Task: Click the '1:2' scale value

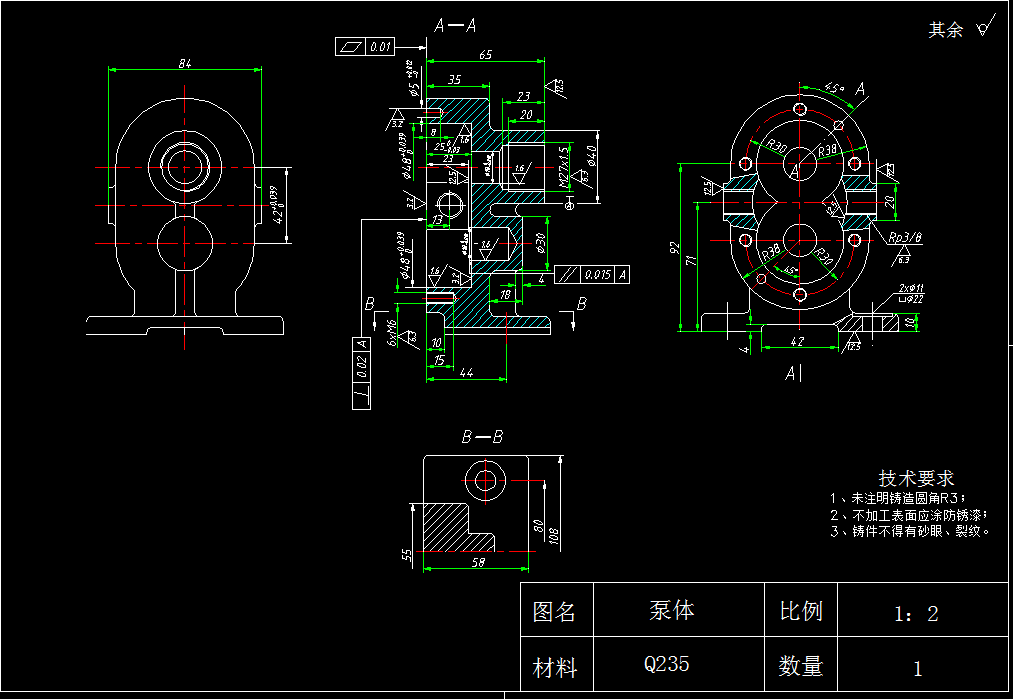Action: (x=916, y=614)
